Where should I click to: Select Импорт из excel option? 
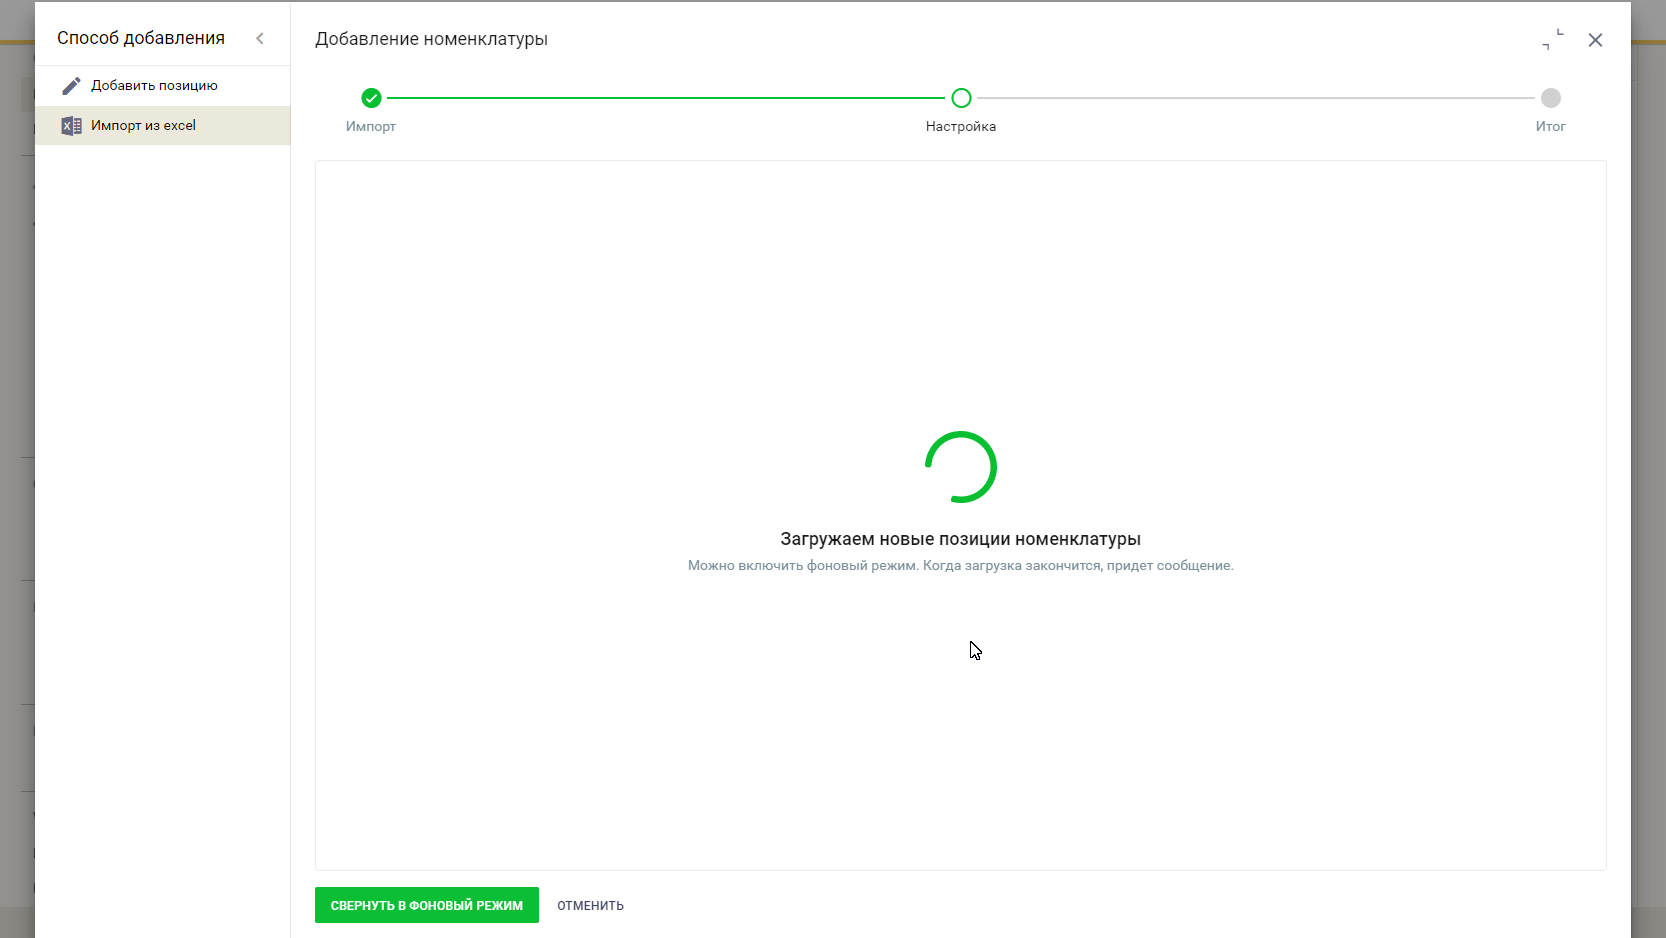(163, 126)
